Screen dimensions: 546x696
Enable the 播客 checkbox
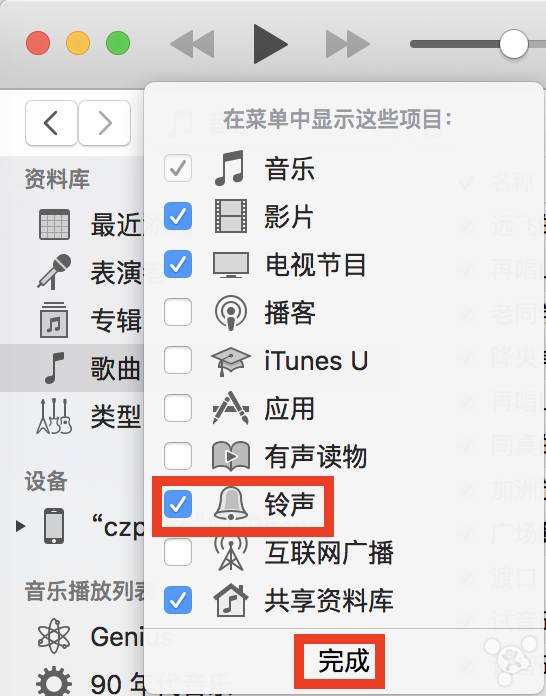[178, 312]
